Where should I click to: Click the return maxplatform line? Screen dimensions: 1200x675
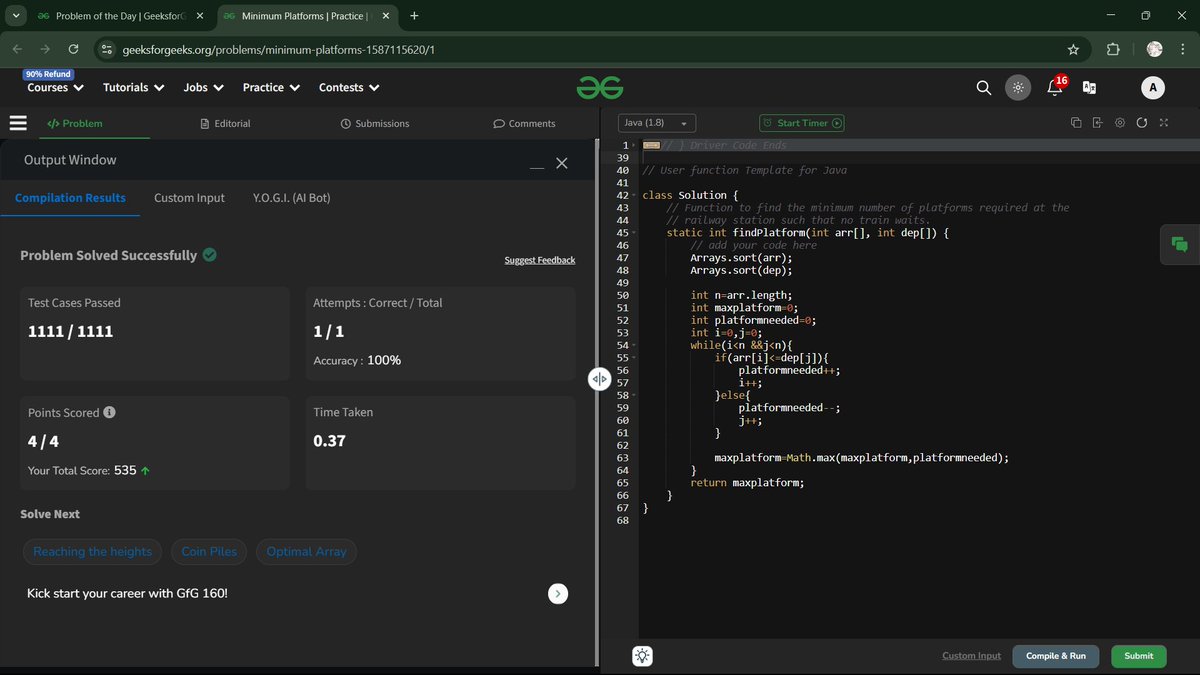pos(747,483)
